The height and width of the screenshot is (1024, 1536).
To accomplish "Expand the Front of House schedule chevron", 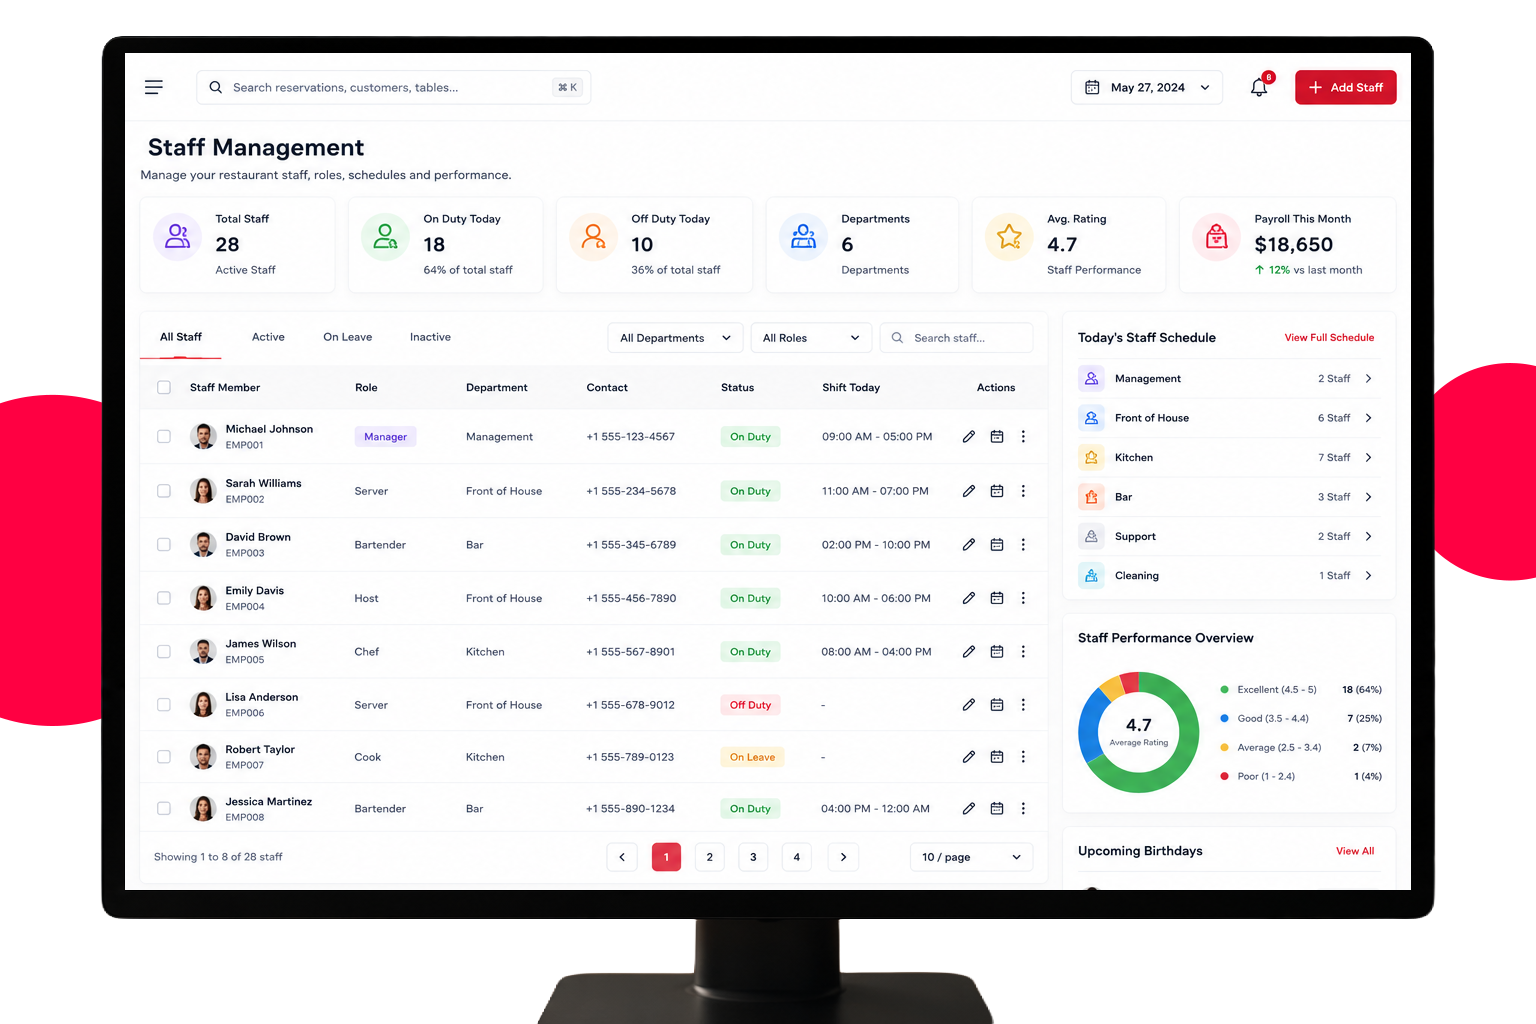I will coord(1369,418).
